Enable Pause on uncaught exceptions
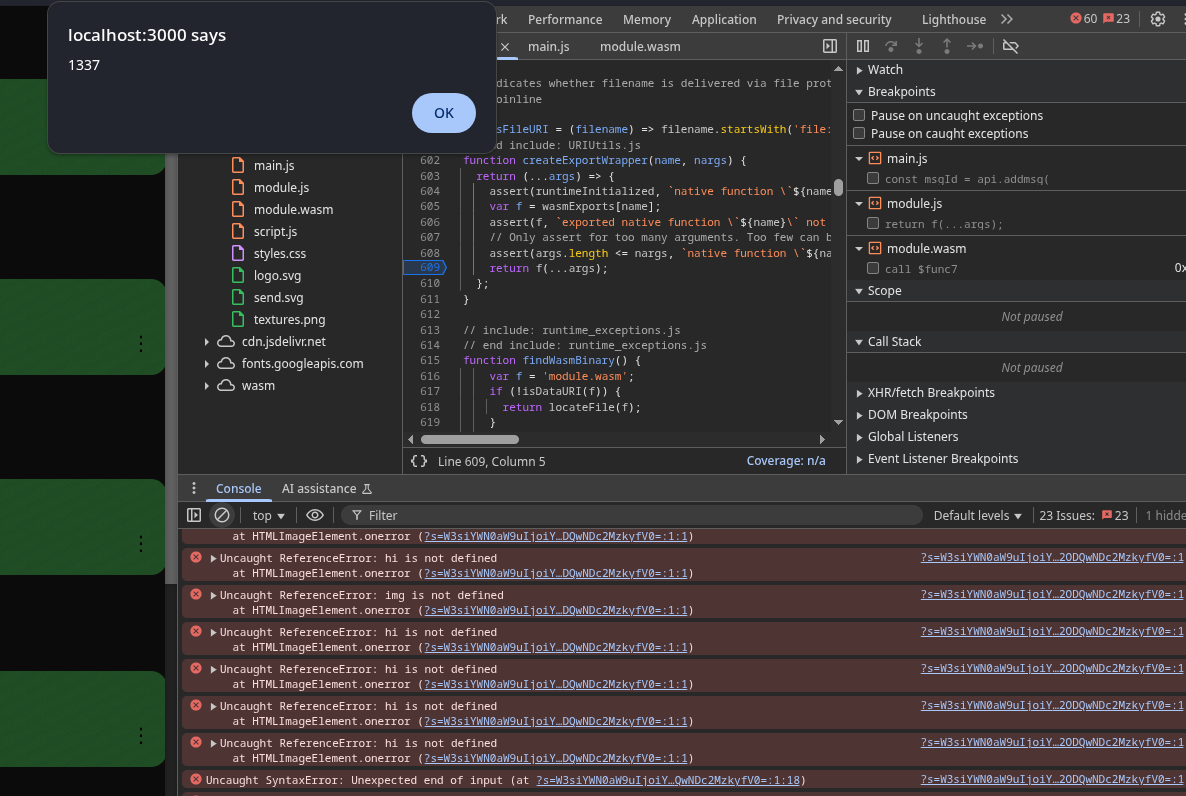Image resolution: width=1186 pixels, height=796 pixels. [859, 115]
